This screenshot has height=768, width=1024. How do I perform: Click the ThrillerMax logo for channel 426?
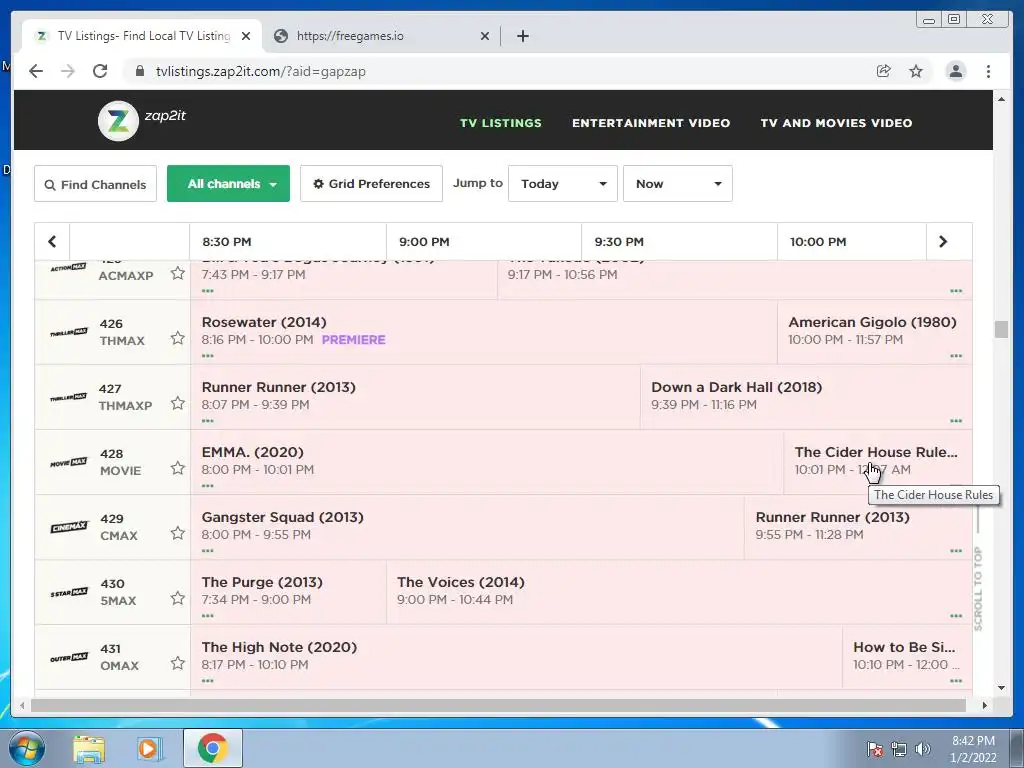pyautogui.click(x=69, y=332)
